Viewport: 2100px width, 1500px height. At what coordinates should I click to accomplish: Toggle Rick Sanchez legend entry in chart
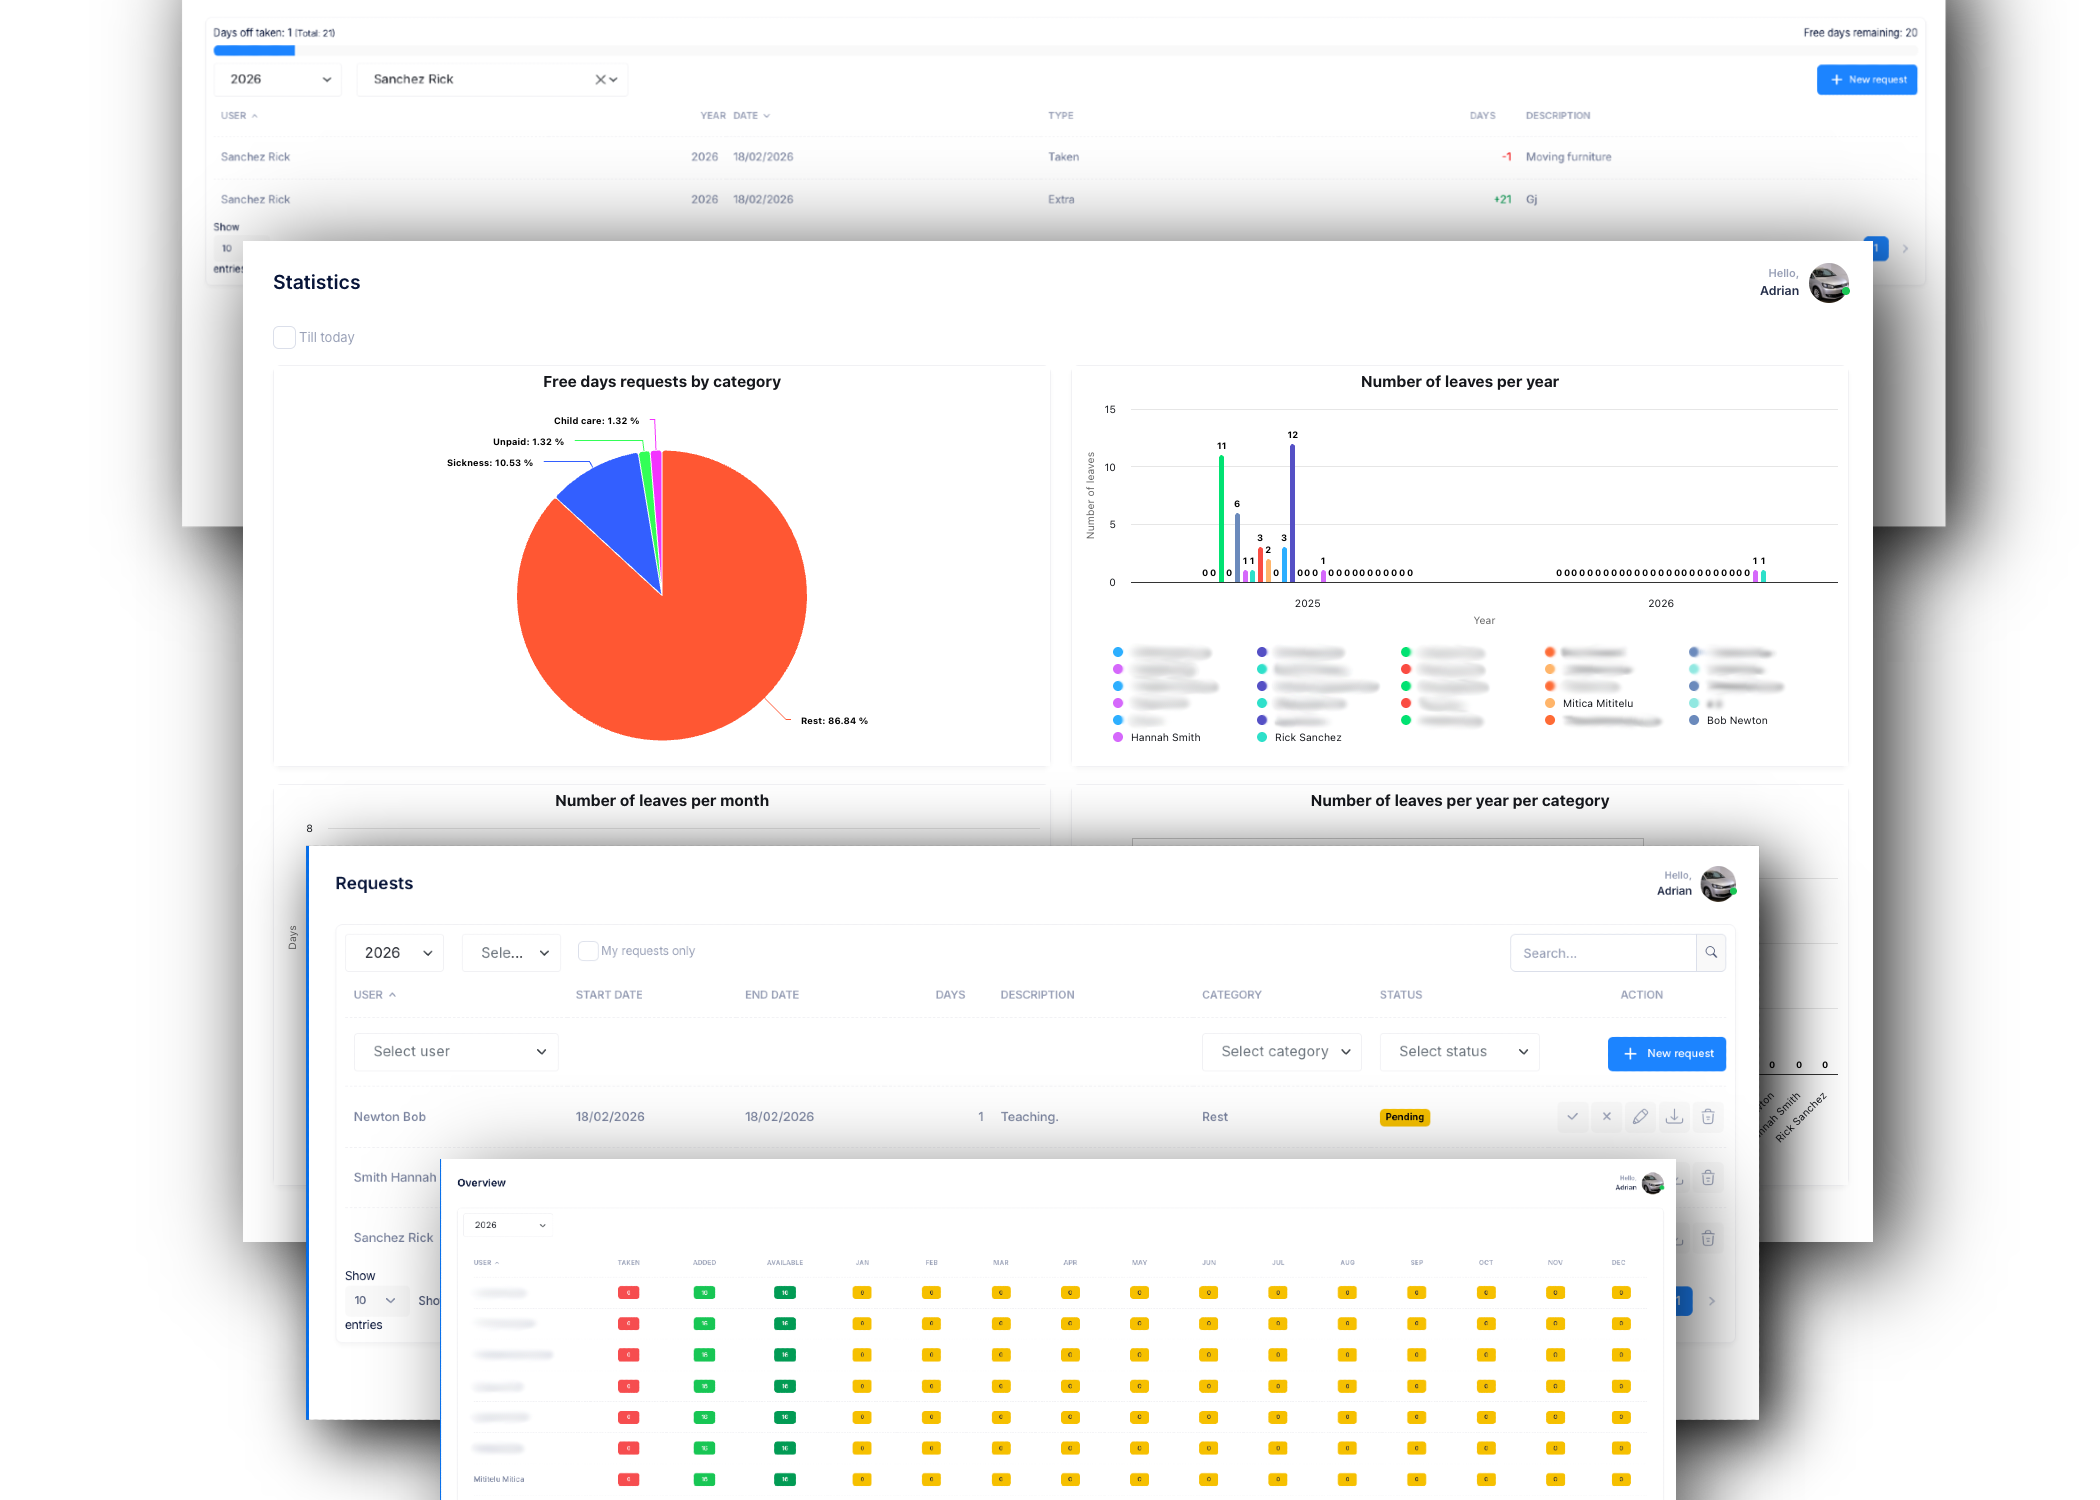[x=1307, y=738]
